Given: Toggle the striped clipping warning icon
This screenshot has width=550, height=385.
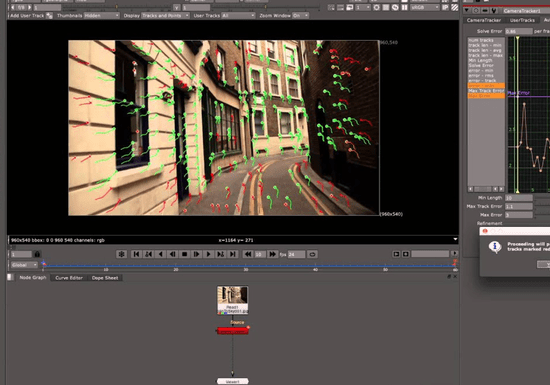Looking at the screenshot, I should click(x=455, y=7).
